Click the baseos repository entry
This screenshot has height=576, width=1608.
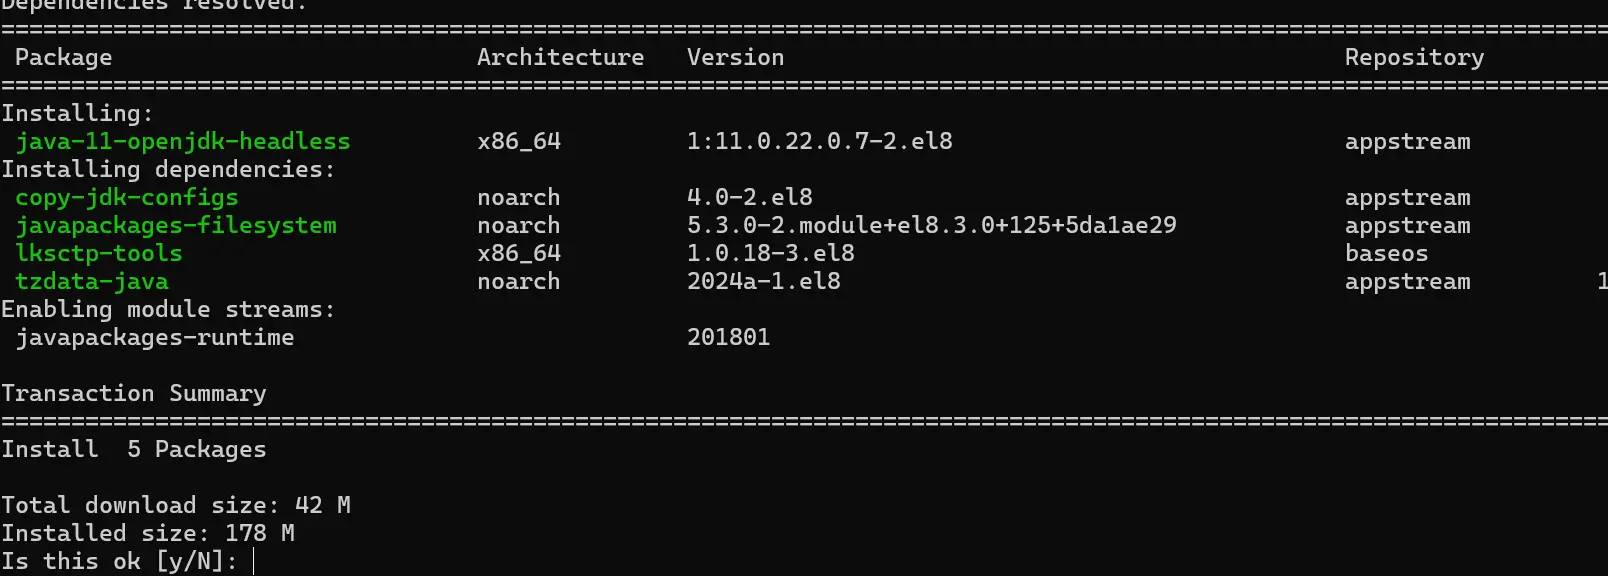click(x=1387, y=254)
